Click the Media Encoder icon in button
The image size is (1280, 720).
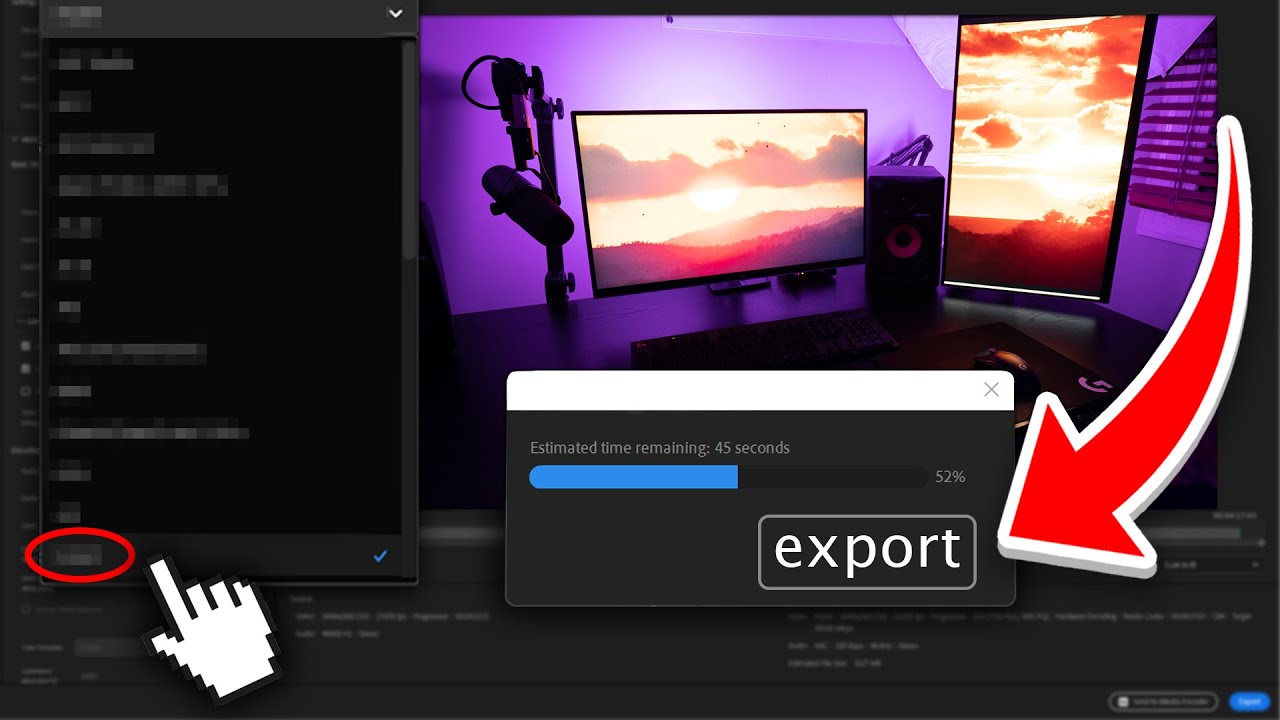(x=1125, y=701)
